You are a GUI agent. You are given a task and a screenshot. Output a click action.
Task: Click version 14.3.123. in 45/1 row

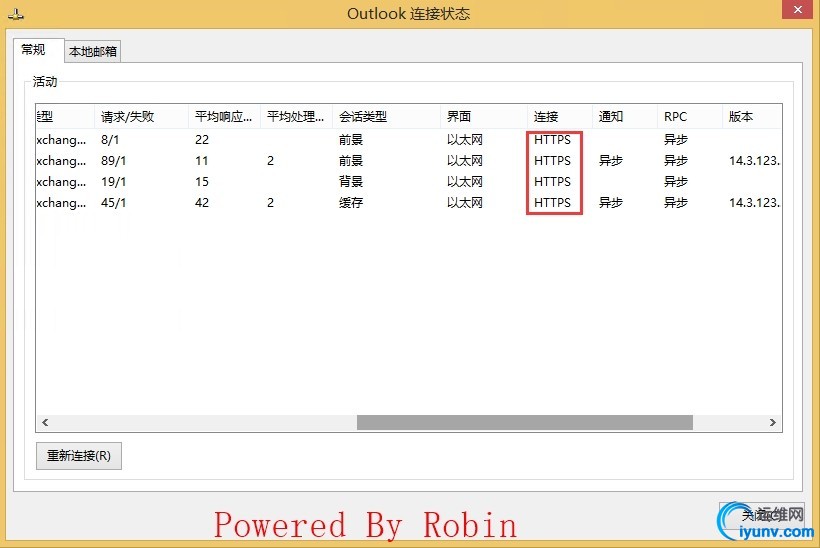(754, 202)
